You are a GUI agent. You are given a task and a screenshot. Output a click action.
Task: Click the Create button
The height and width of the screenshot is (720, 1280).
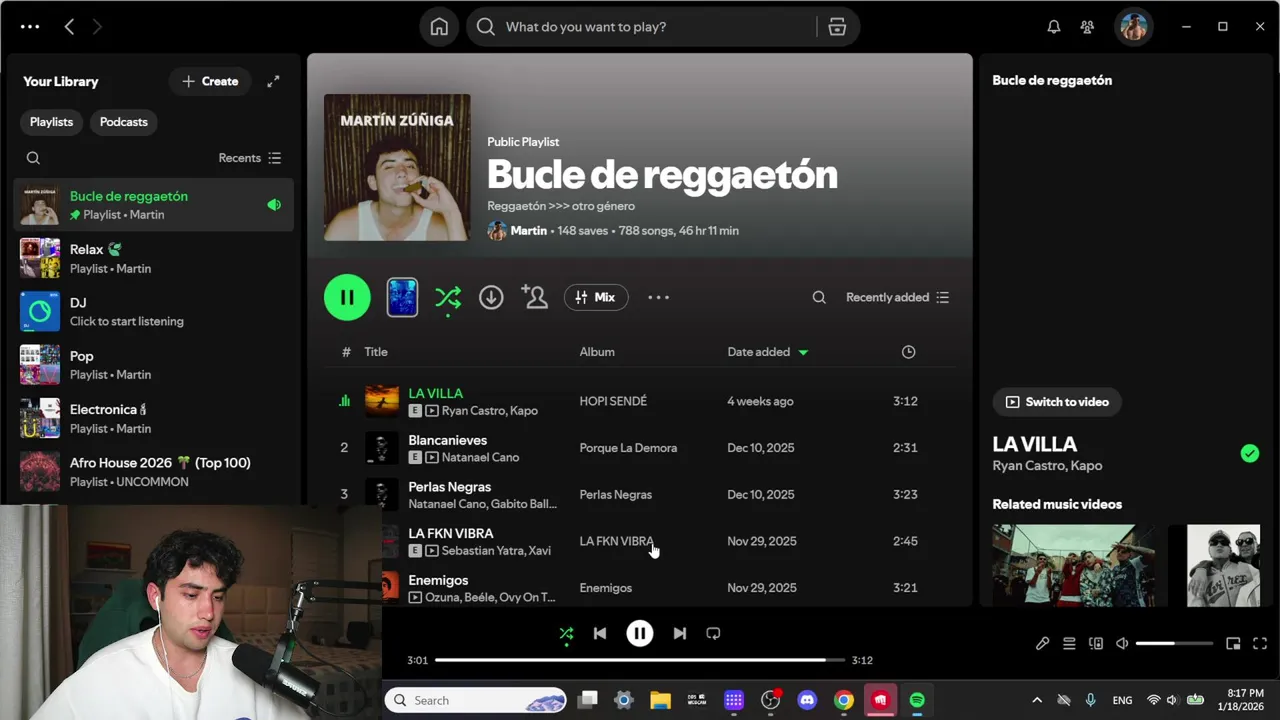(210, 82)
